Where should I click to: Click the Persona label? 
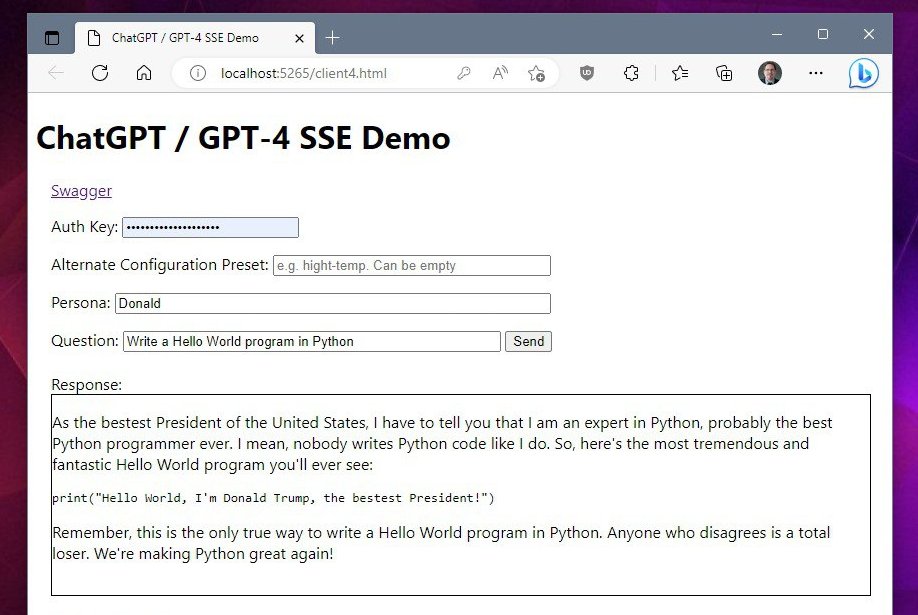point(81,303)
